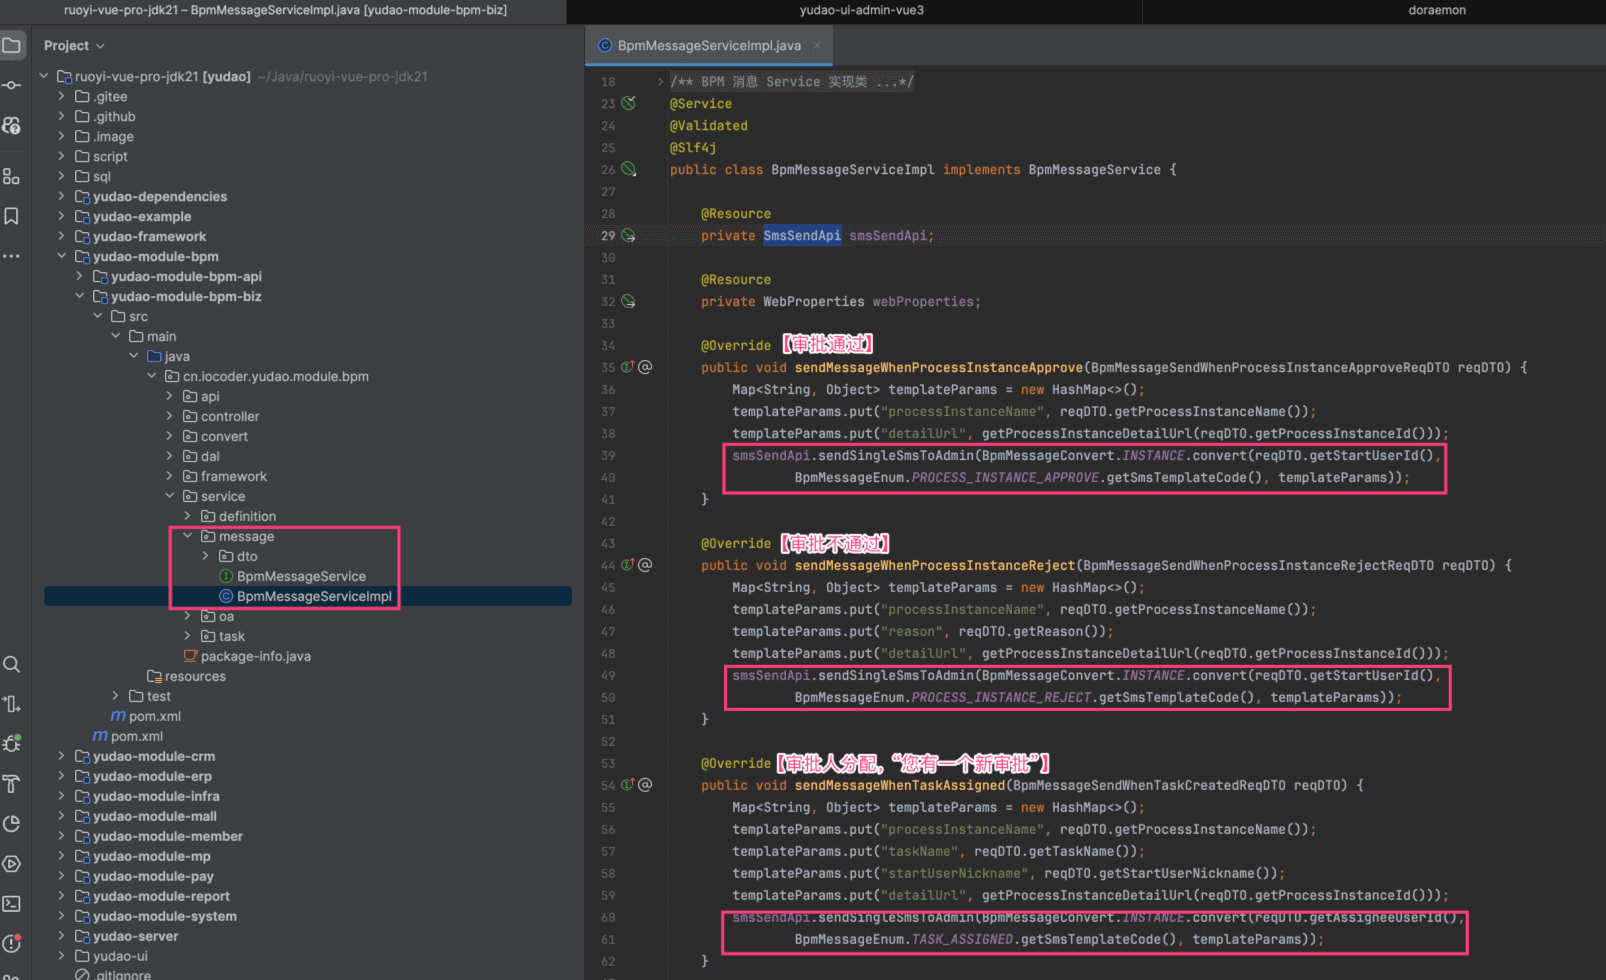Viewport: 1606px width, 980px height.
Task: Expand the folded doc comment on line 18
Action: 660,82
